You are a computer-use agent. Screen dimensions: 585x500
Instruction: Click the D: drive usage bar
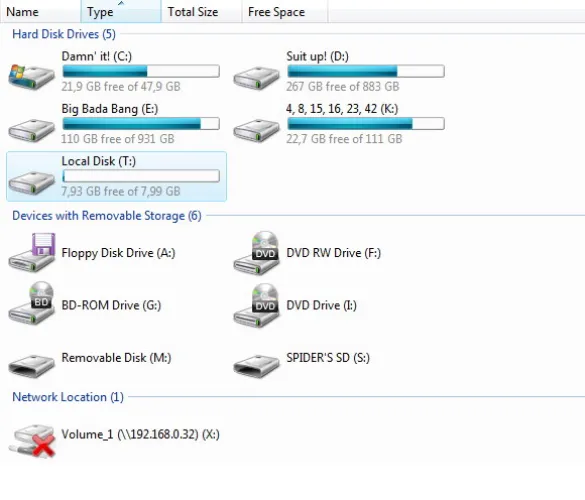coord(366,71)
